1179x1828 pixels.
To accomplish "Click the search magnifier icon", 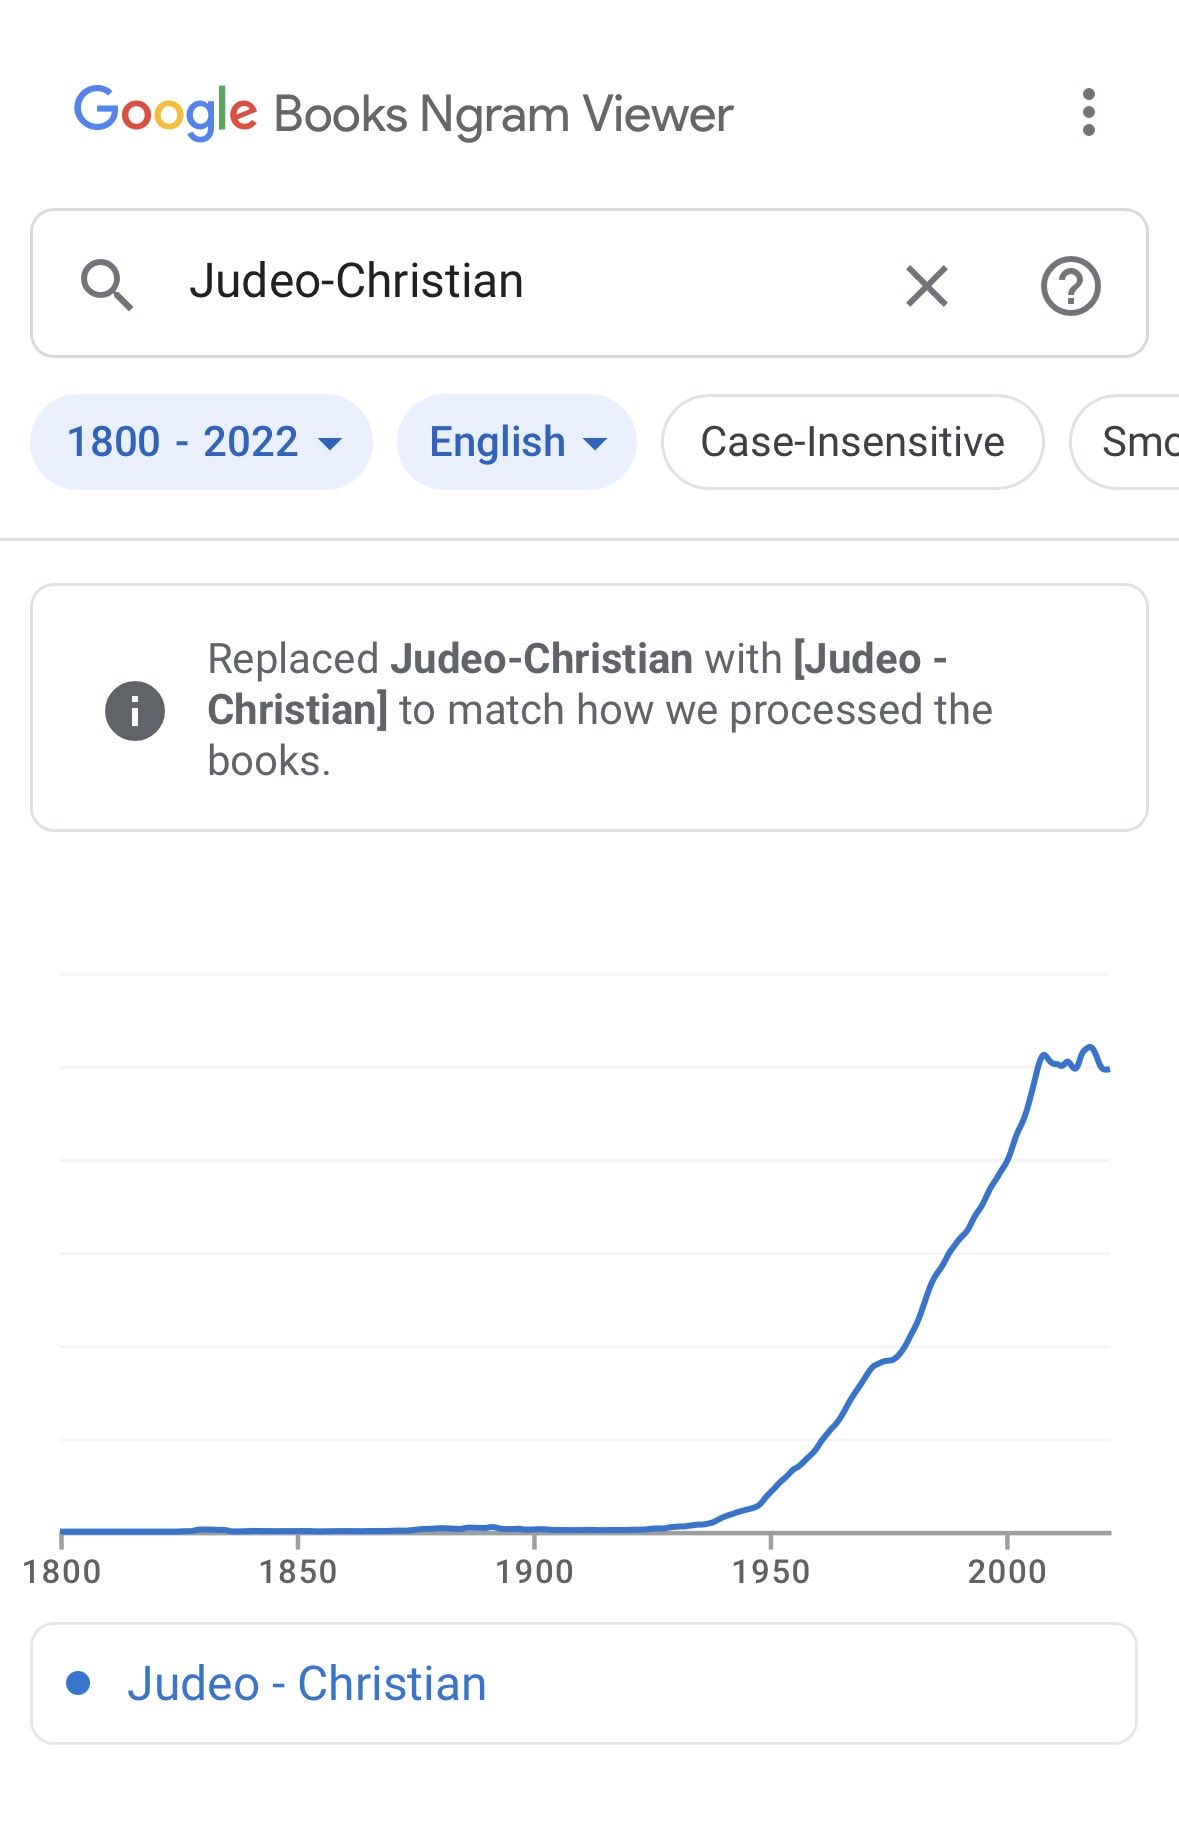I will (x=106, y=285).
